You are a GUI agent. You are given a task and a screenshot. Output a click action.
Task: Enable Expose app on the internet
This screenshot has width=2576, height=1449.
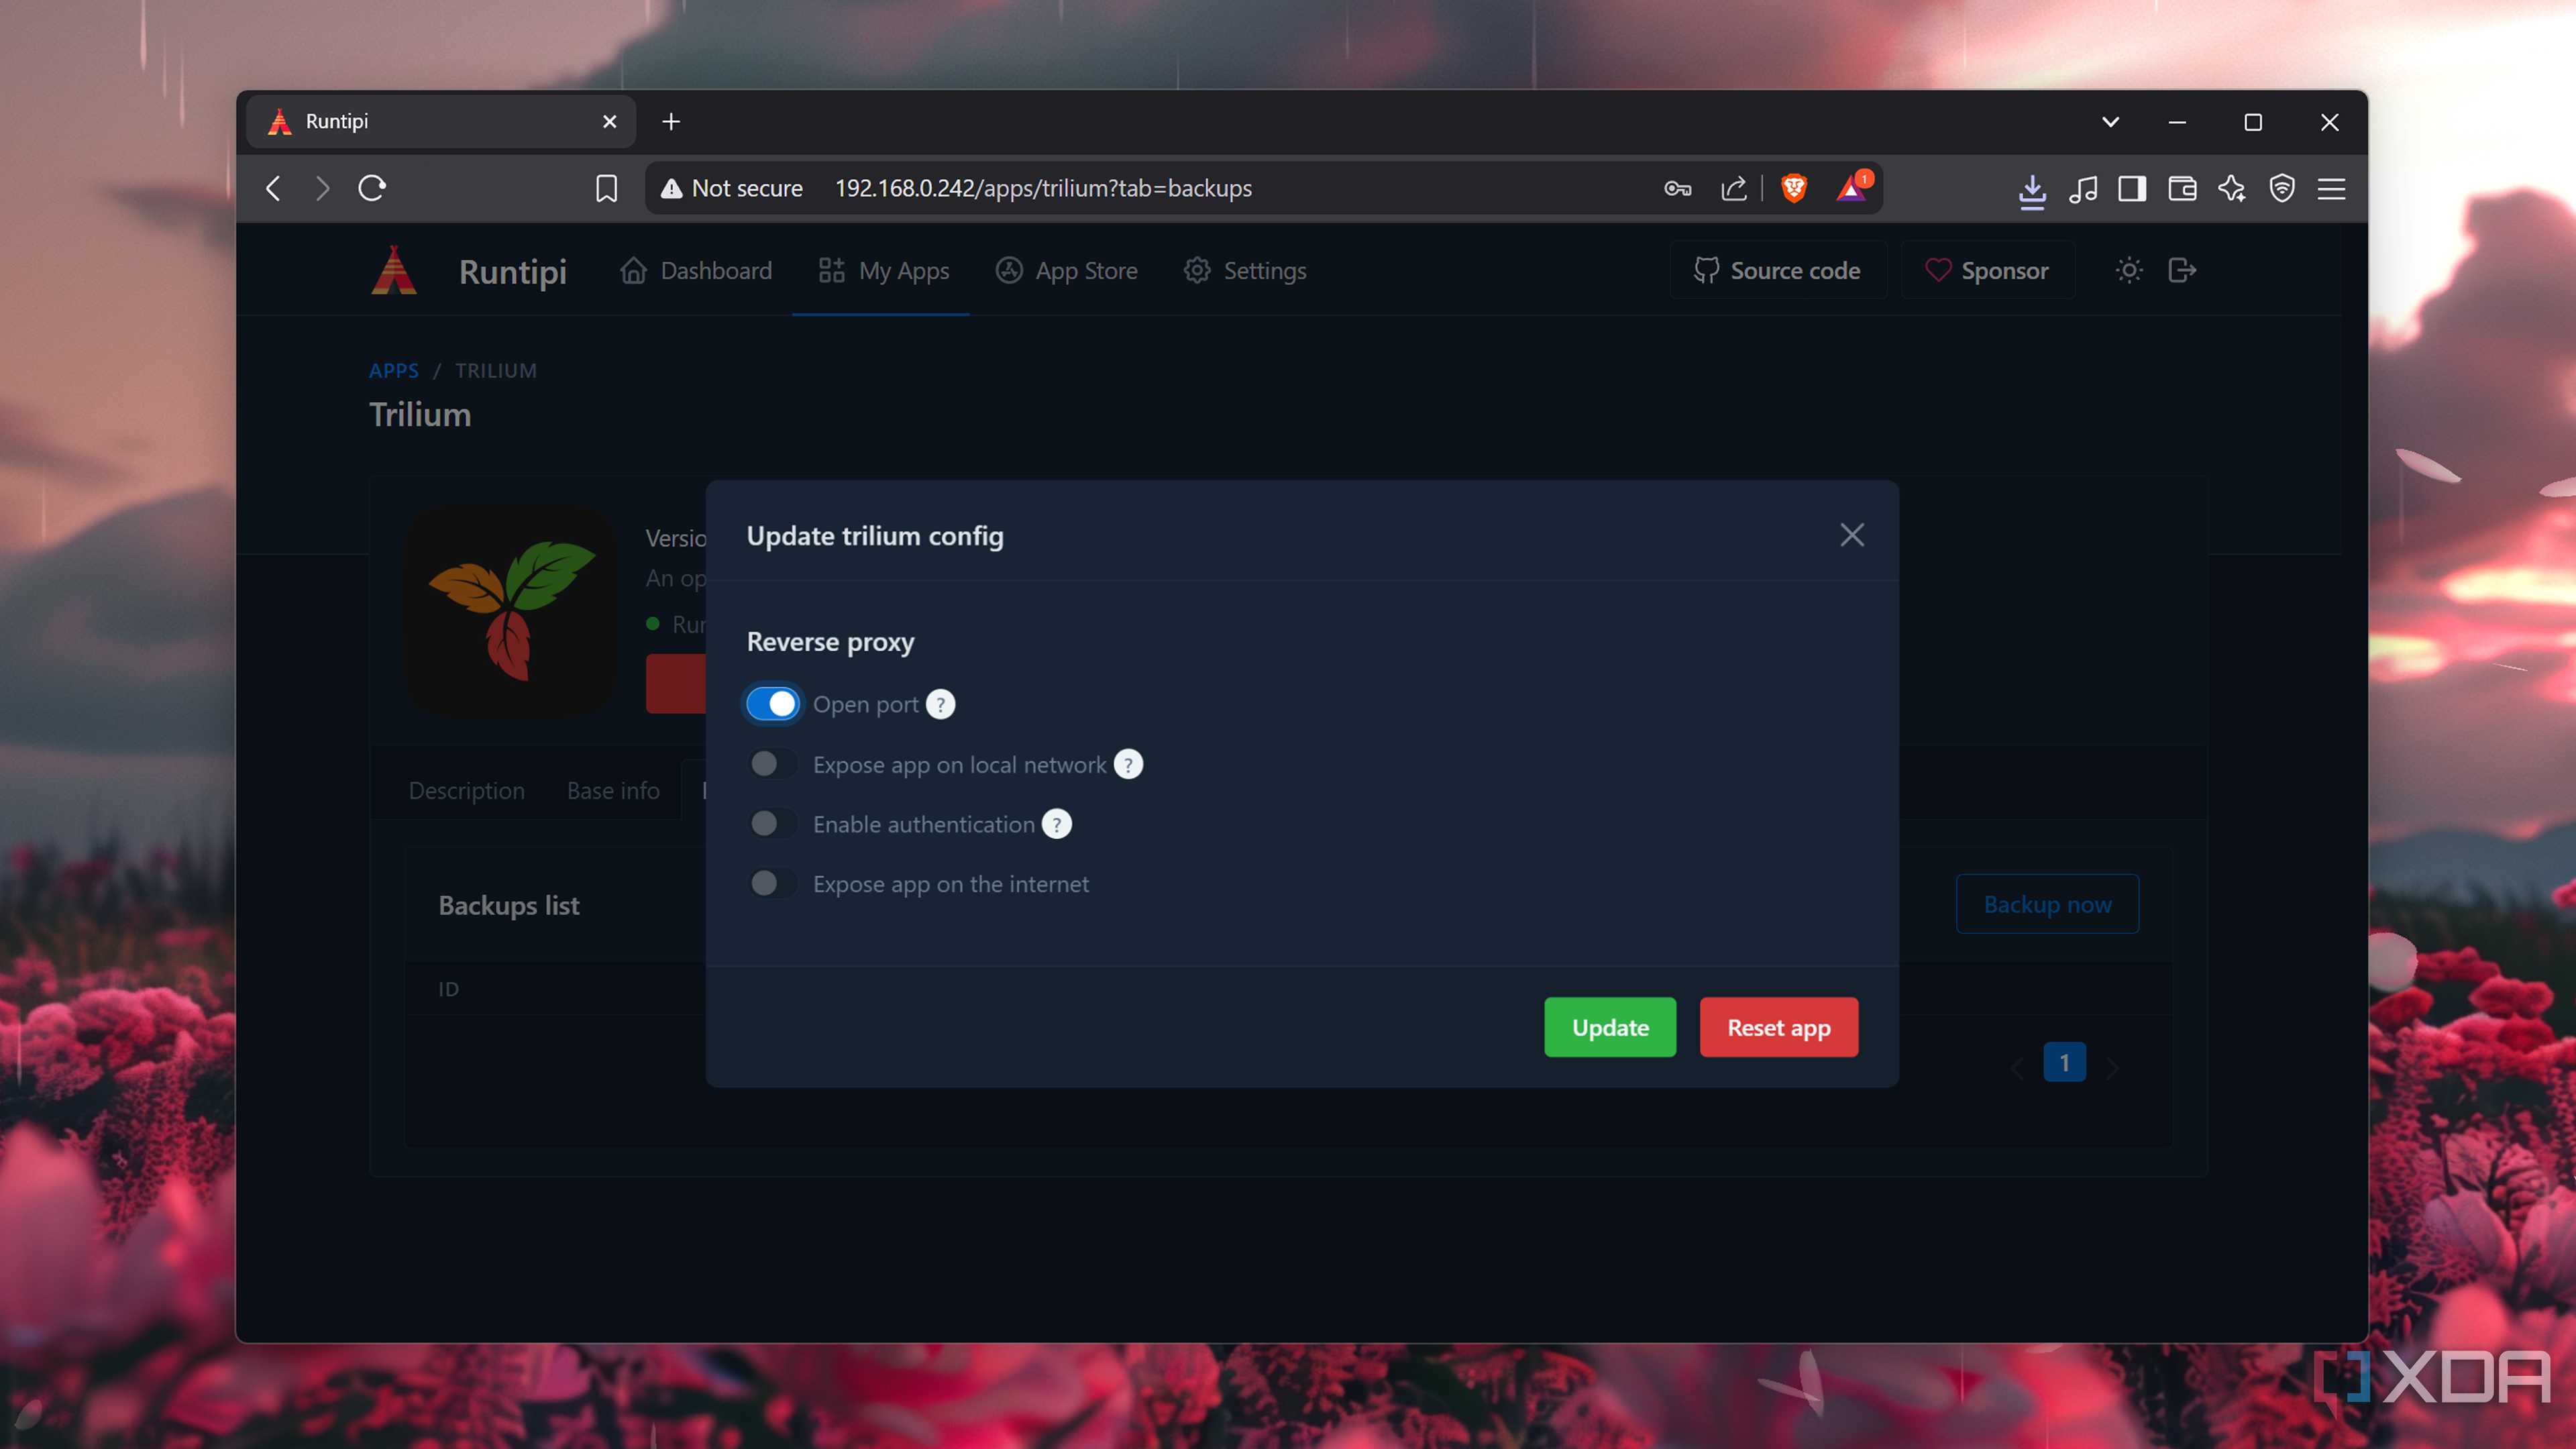772,883
